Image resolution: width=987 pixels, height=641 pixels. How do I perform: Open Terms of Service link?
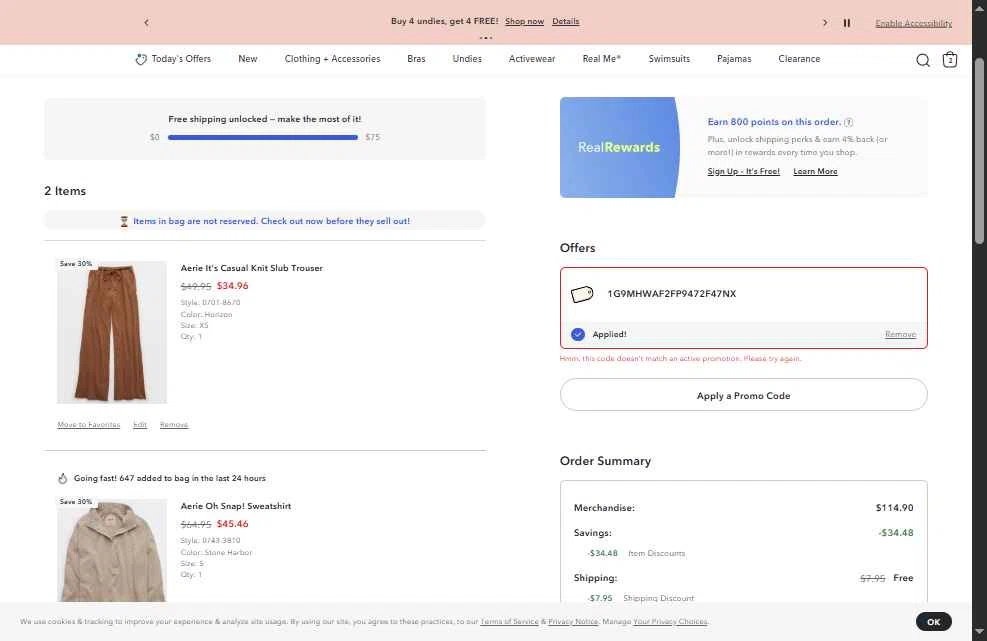509,621
